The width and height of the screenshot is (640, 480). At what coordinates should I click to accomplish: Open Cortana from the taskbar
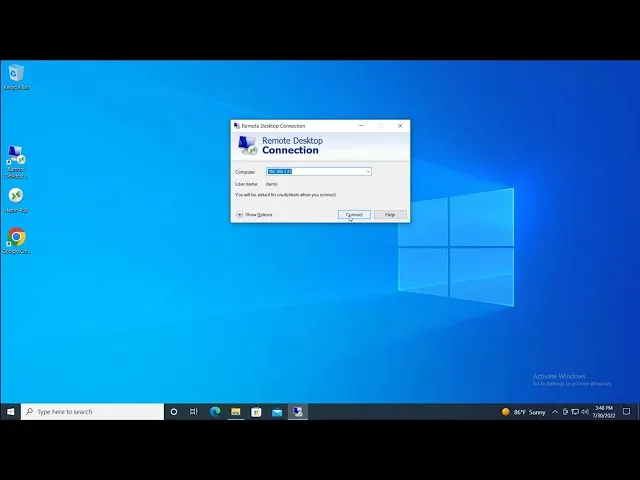tap(174, 411)
